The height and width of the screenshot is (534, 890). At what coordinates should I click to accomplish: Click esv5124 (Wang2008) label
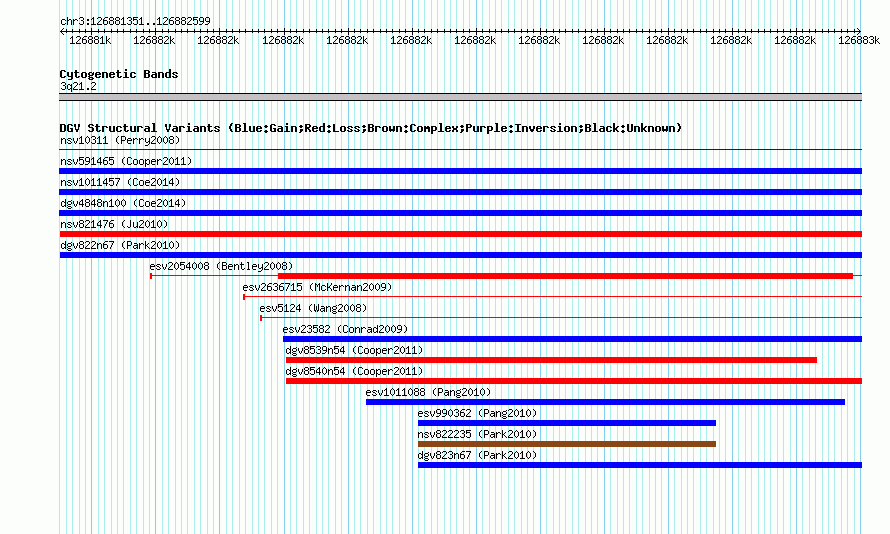click(313, 308)
